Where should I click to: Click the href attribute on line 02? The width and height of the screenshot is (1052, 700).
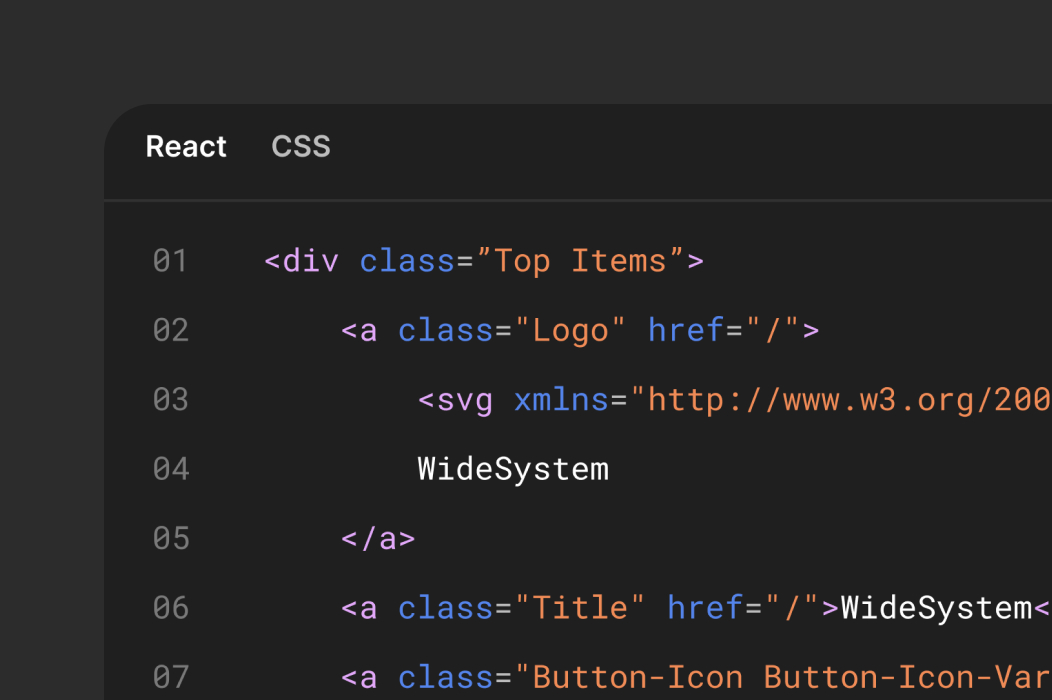pos(686,330)
